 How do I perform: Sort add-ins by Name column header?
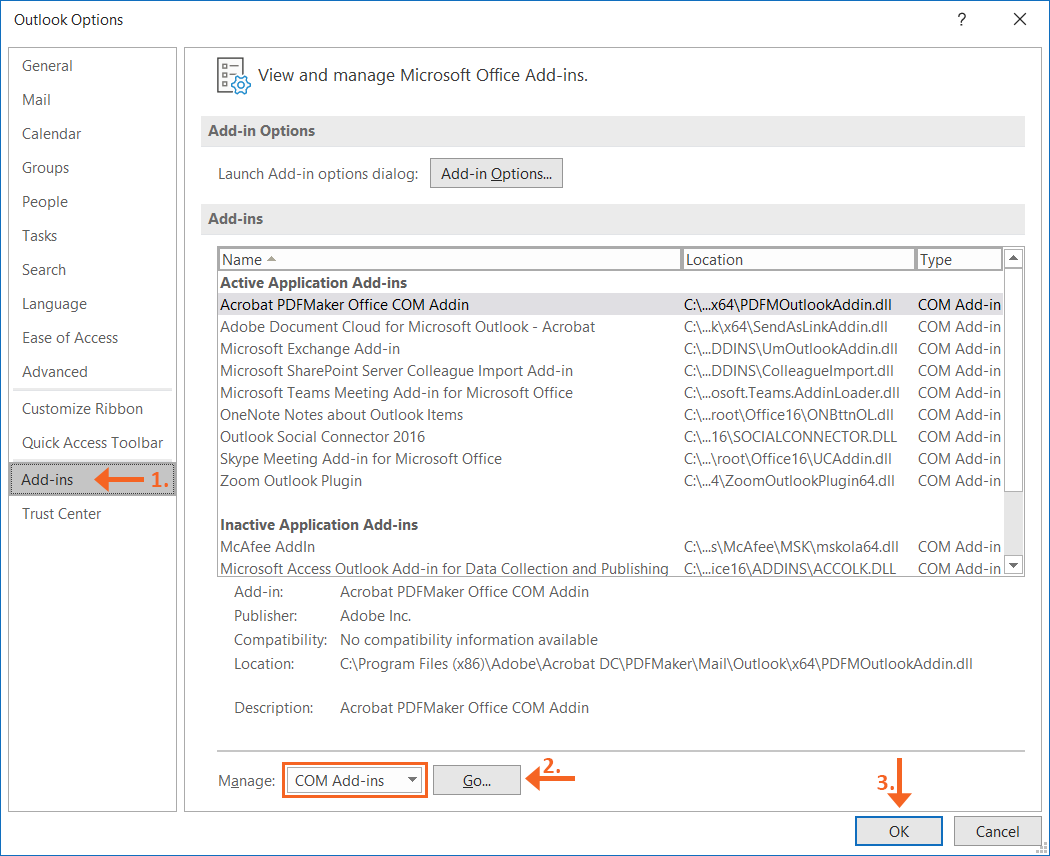click(449, 260)
